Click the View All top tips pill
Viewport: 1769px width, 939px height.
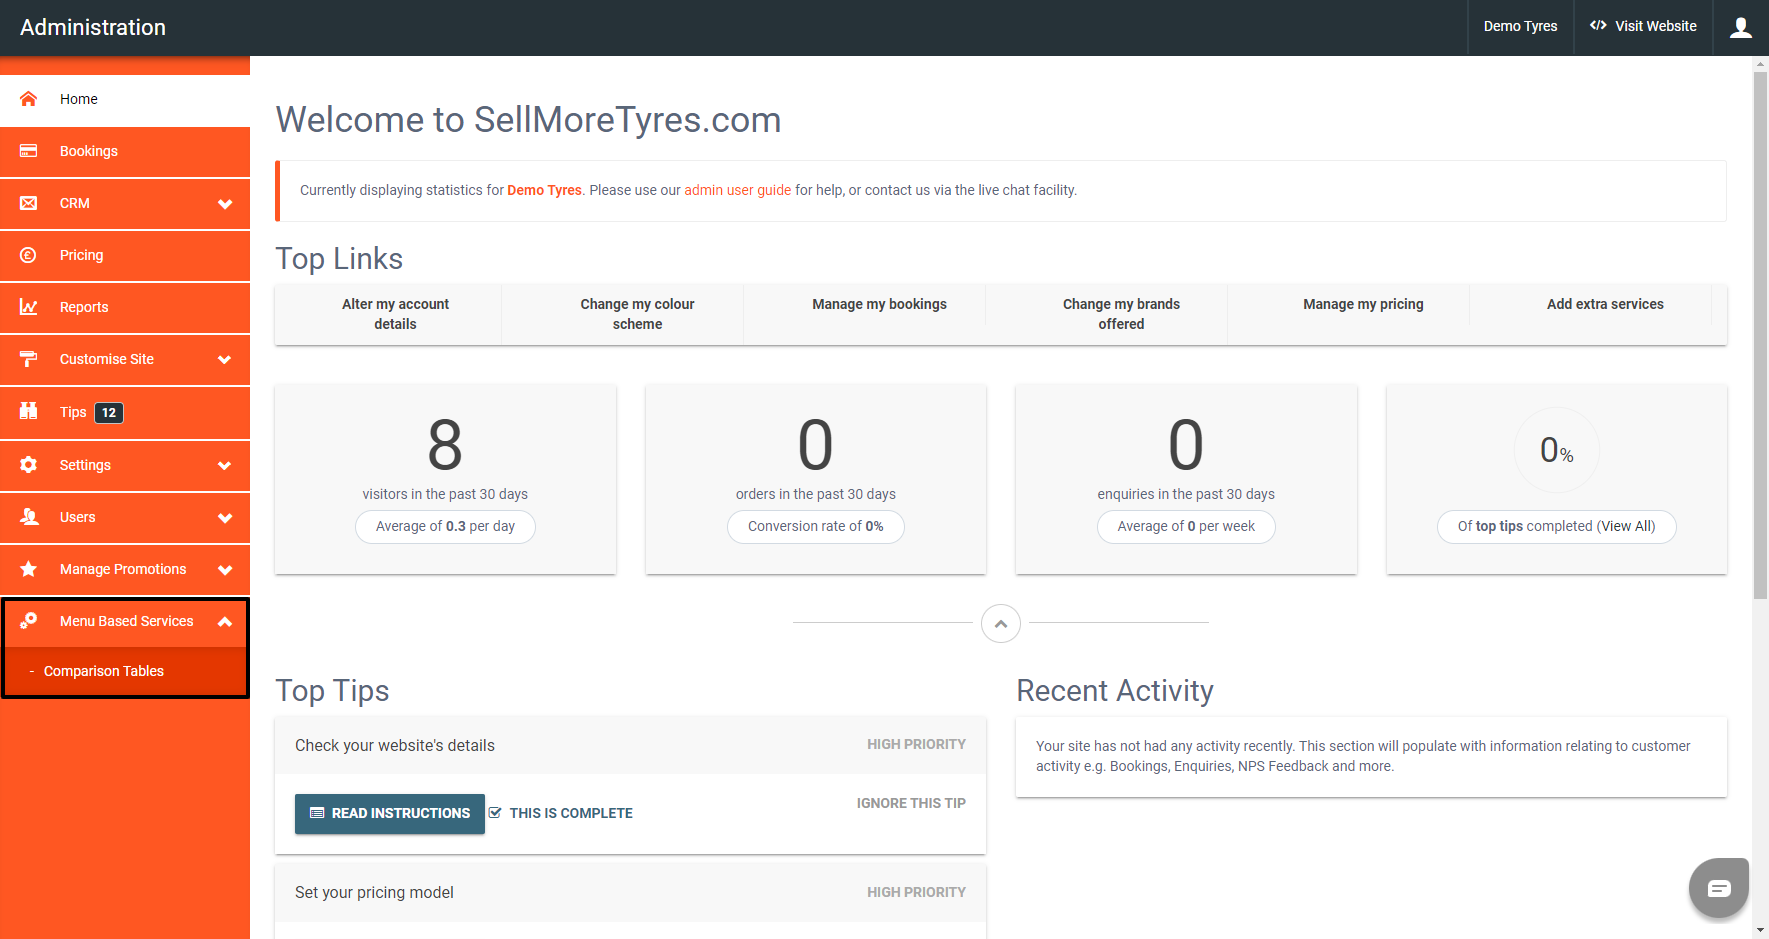1556,526
